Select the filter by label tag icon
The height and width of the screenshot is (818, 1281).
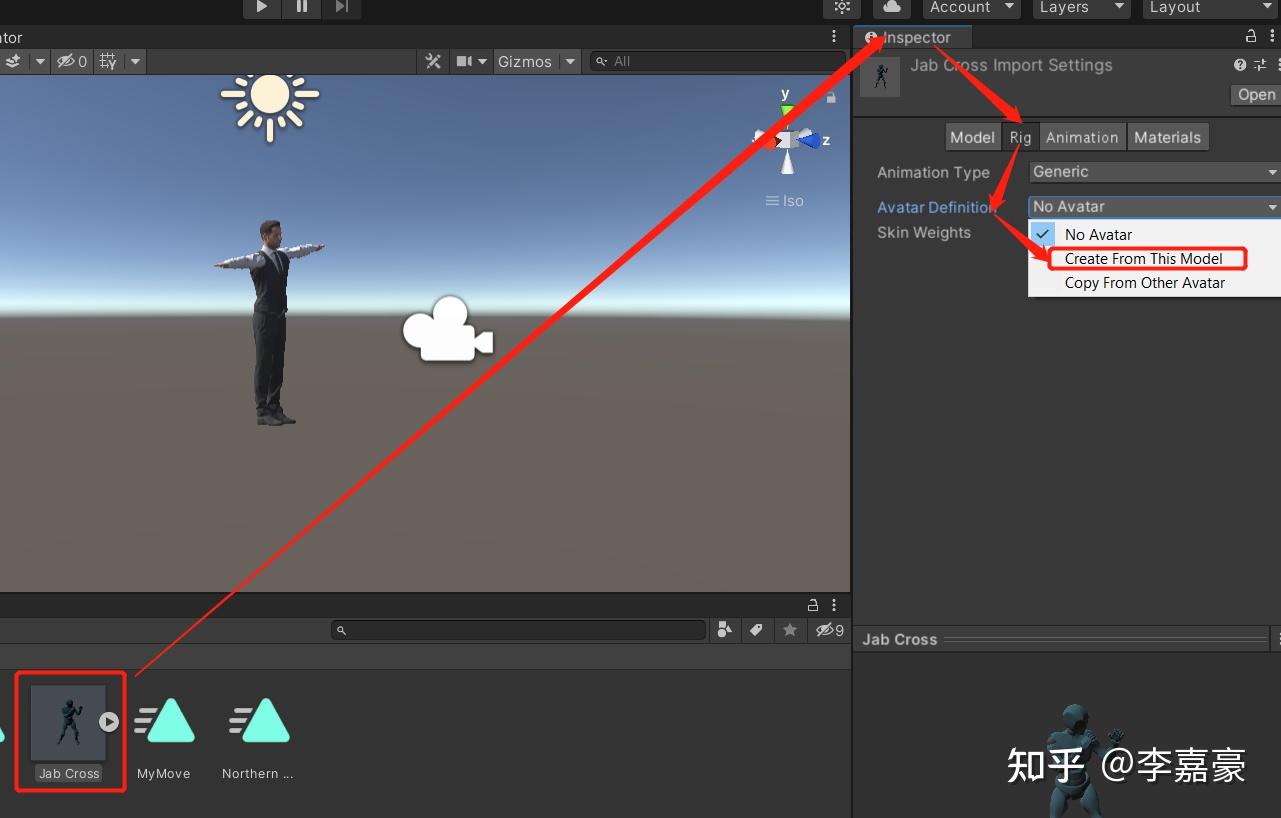pos(756,629)
